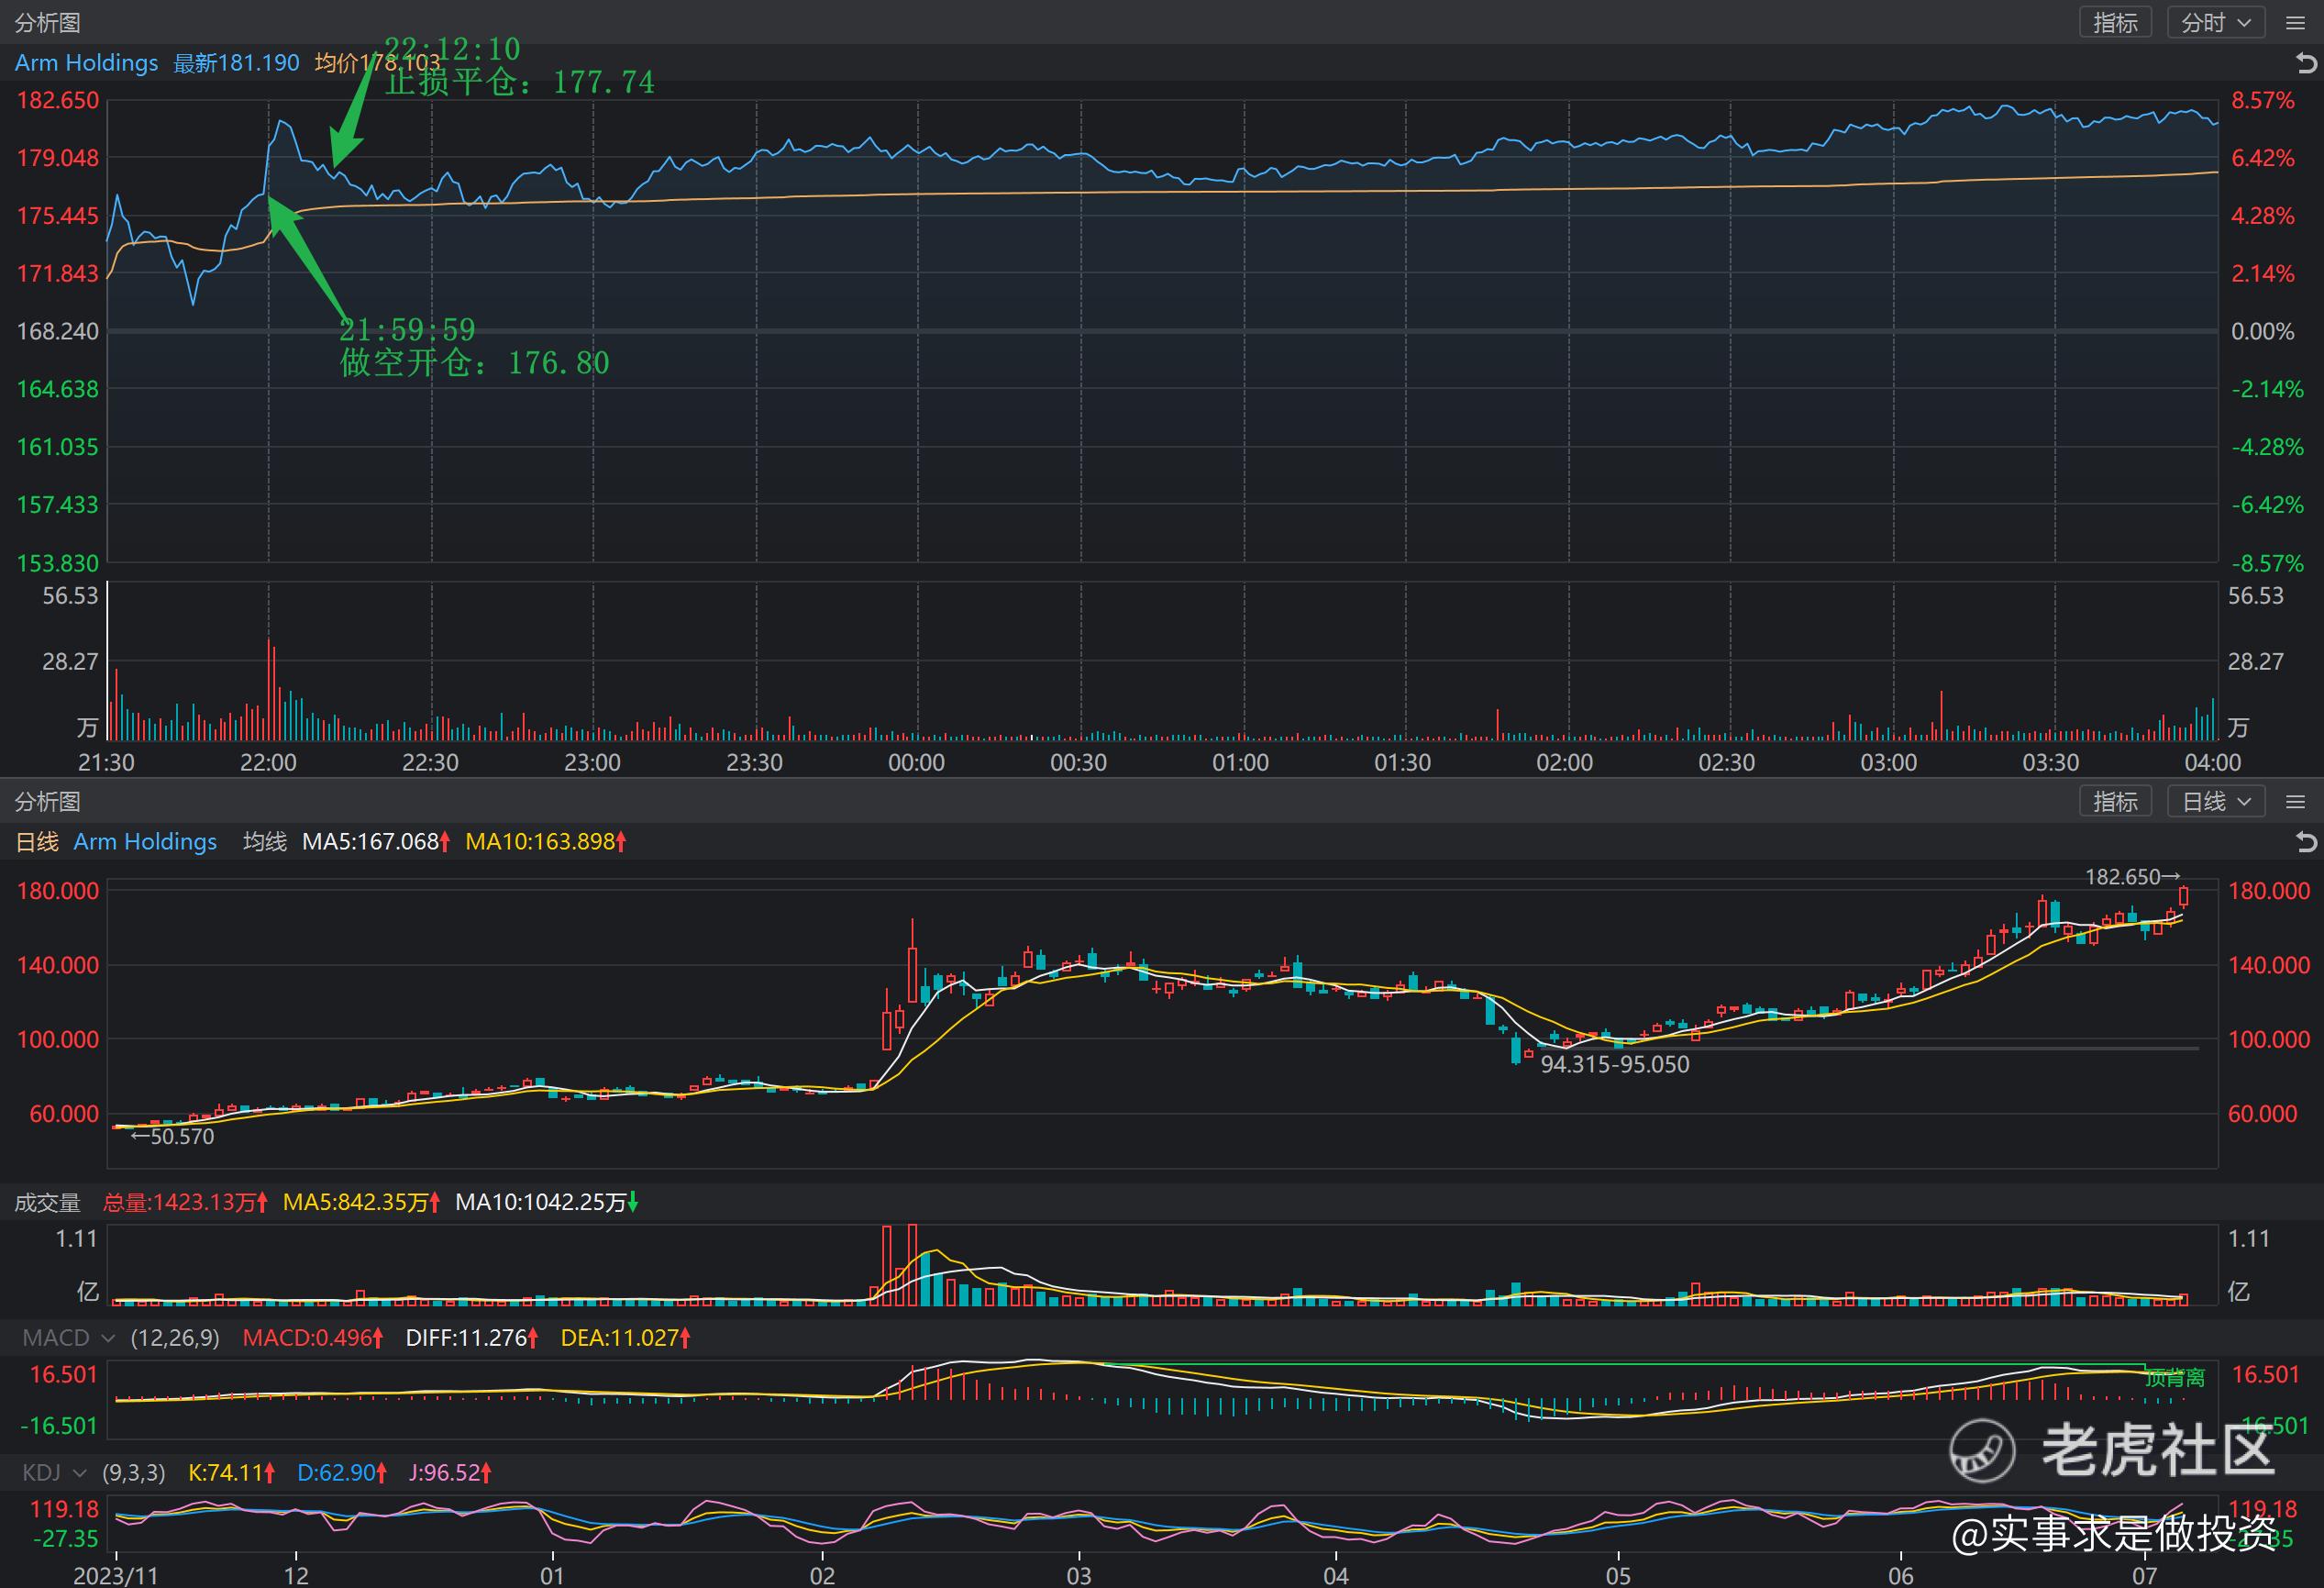Click the top 分析图 panel title
This screenshot has width=2324, height=1588.
click(x=47, y=22)
